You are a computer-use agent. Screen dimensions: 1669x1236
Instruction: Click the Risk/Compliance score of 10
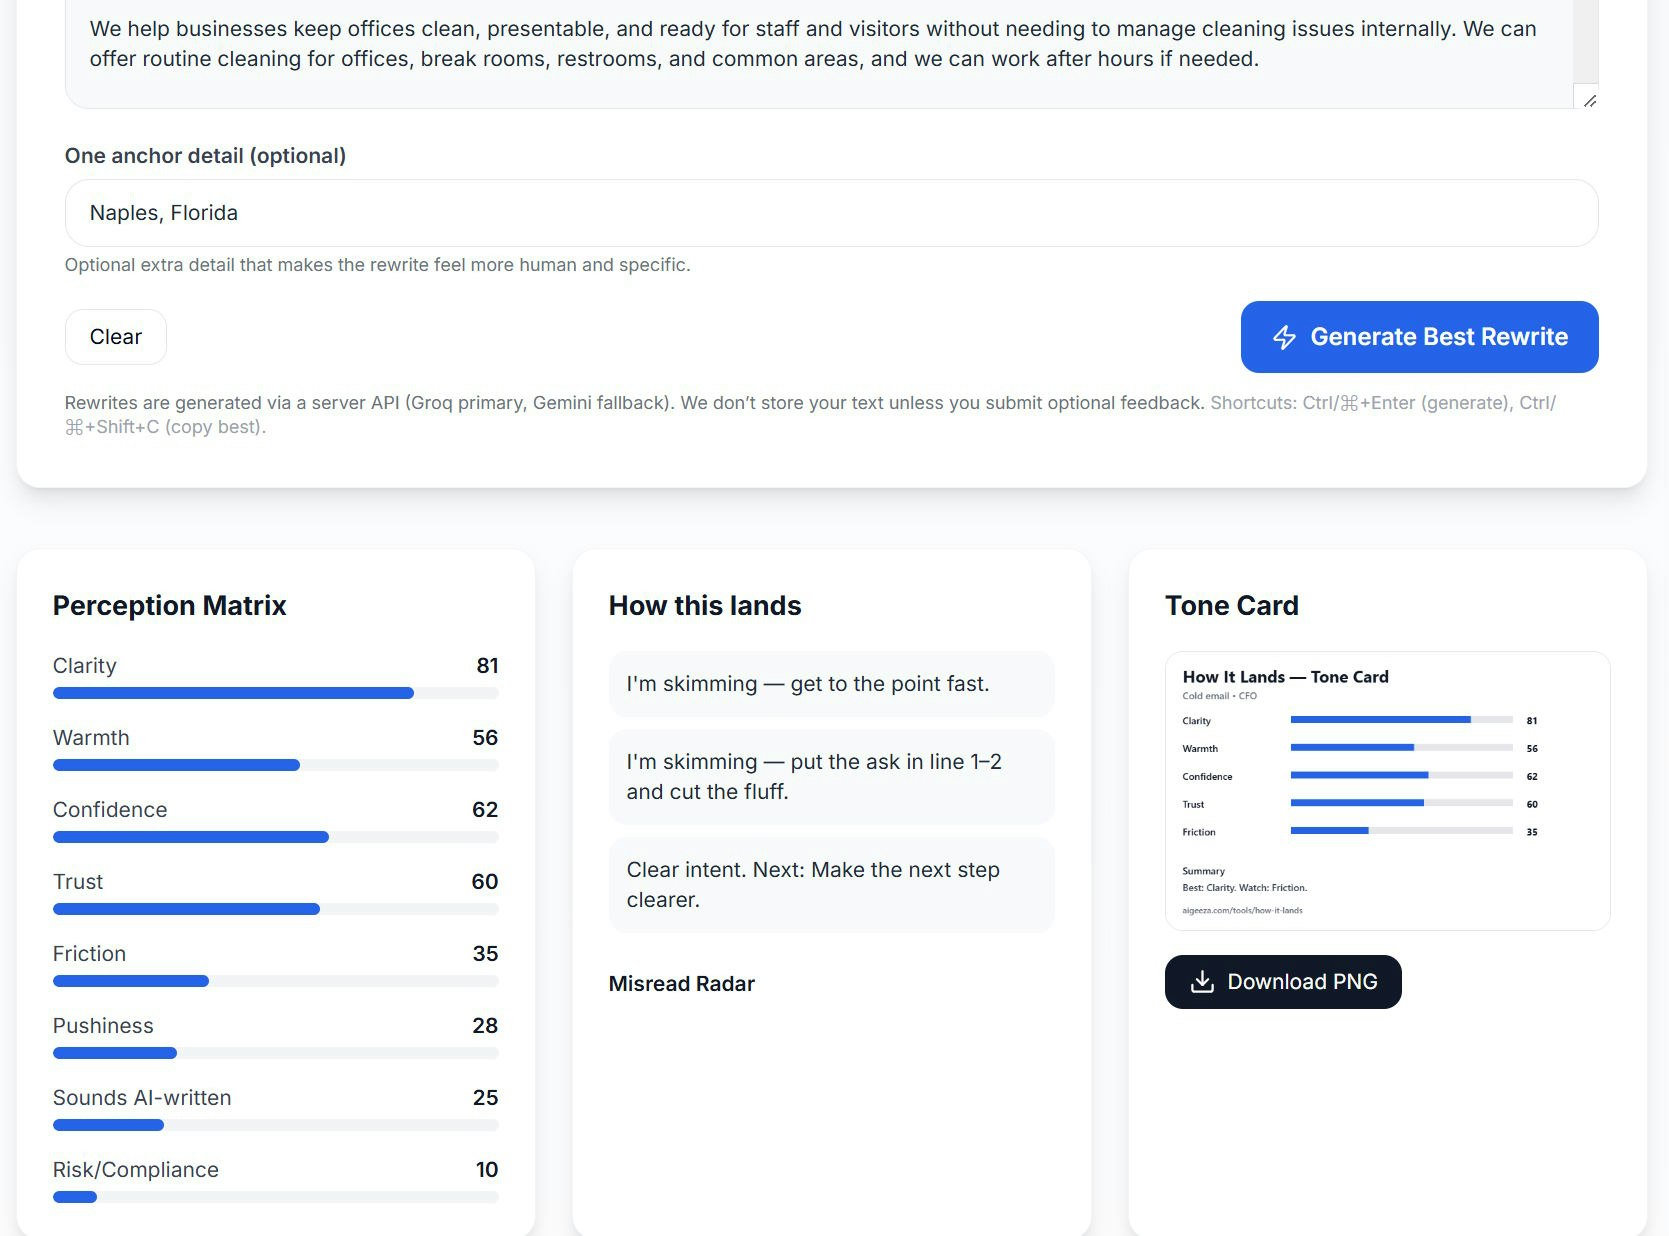click(486, 1169)
